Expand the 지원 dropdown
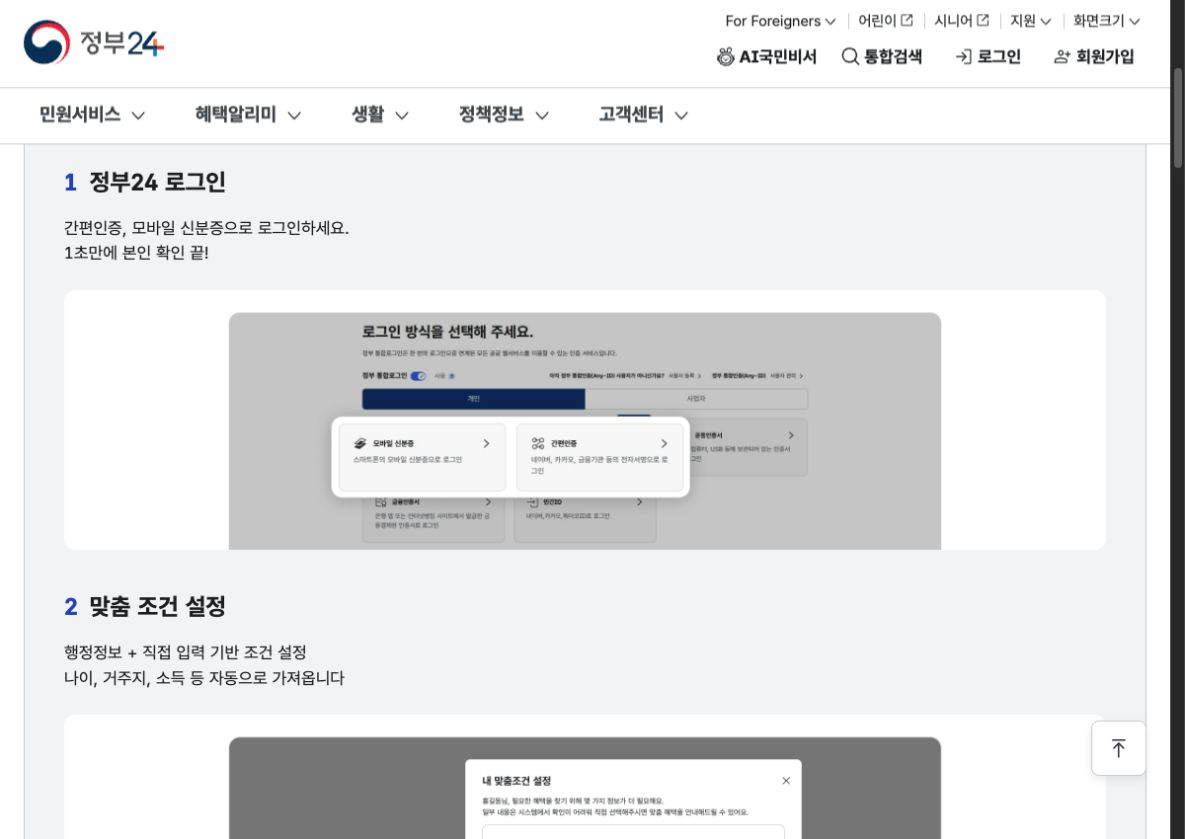Image resolution: width=1185 pixels, height=839 pixels. pyautogui.click(x=1030, y=21)
